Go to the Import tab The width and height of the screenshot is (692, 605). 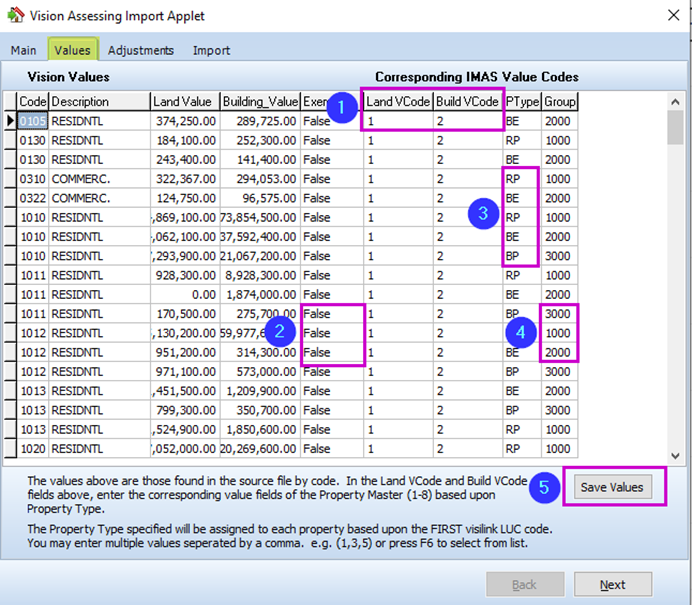[211, 50]
